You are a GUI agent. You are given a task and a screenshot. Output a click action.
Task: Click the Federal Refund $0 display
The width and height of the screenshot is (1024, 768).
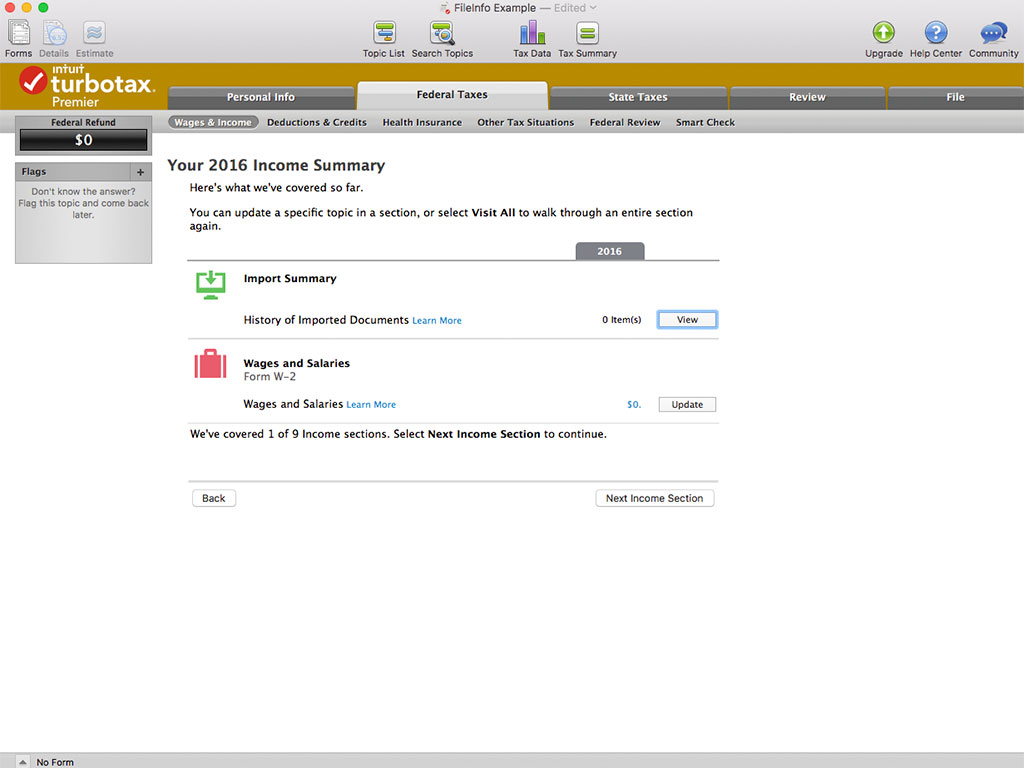coord(84,140)
